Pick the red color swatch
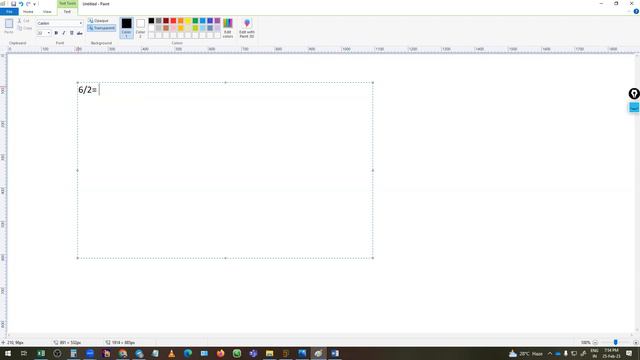640x360 pixels. click(x=173, y=20)
